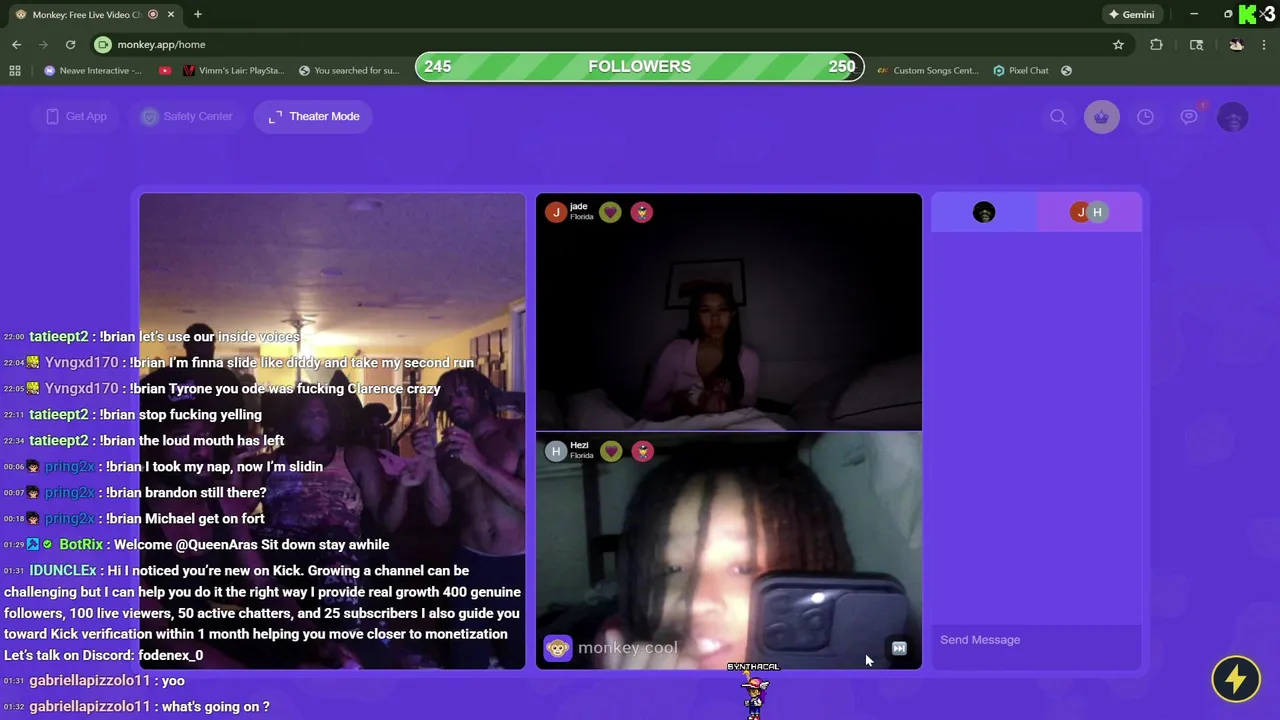Viewport: 1280px width, 720px height.
Task: Open Vimm's Lair: PlaySta... bookmark
Action: click(x=232, y=70)
